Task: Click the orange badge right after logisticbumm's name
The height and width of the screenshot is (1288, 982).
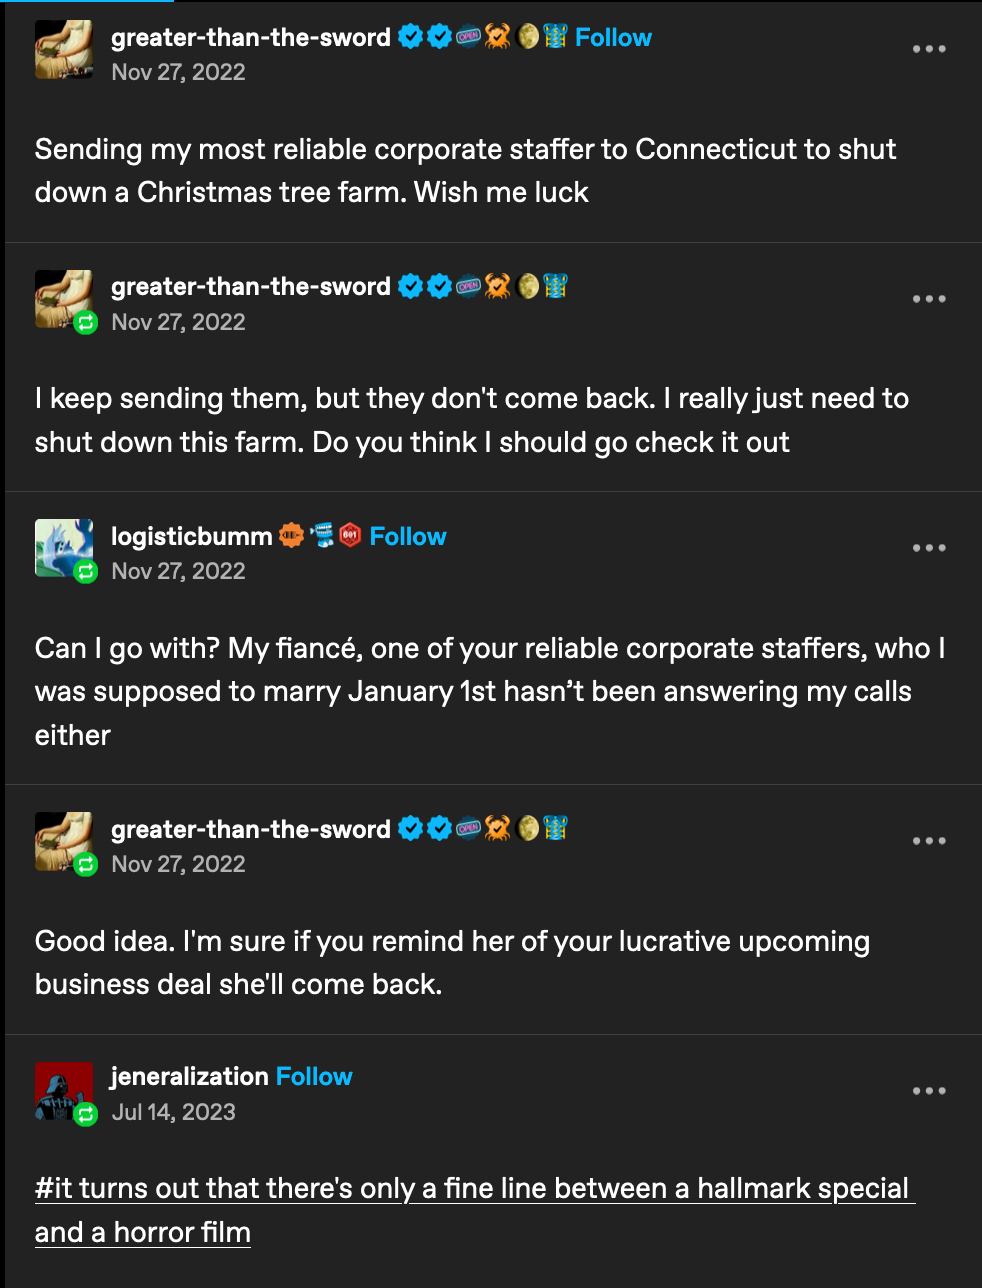Action: coord(290,536)
